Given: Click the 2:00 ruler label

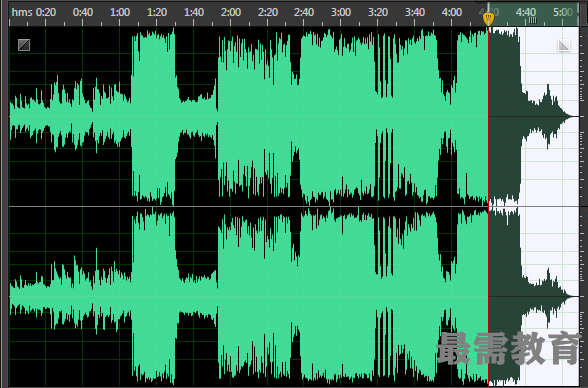Looking at the screenshot, I should (x=231, y=12).
